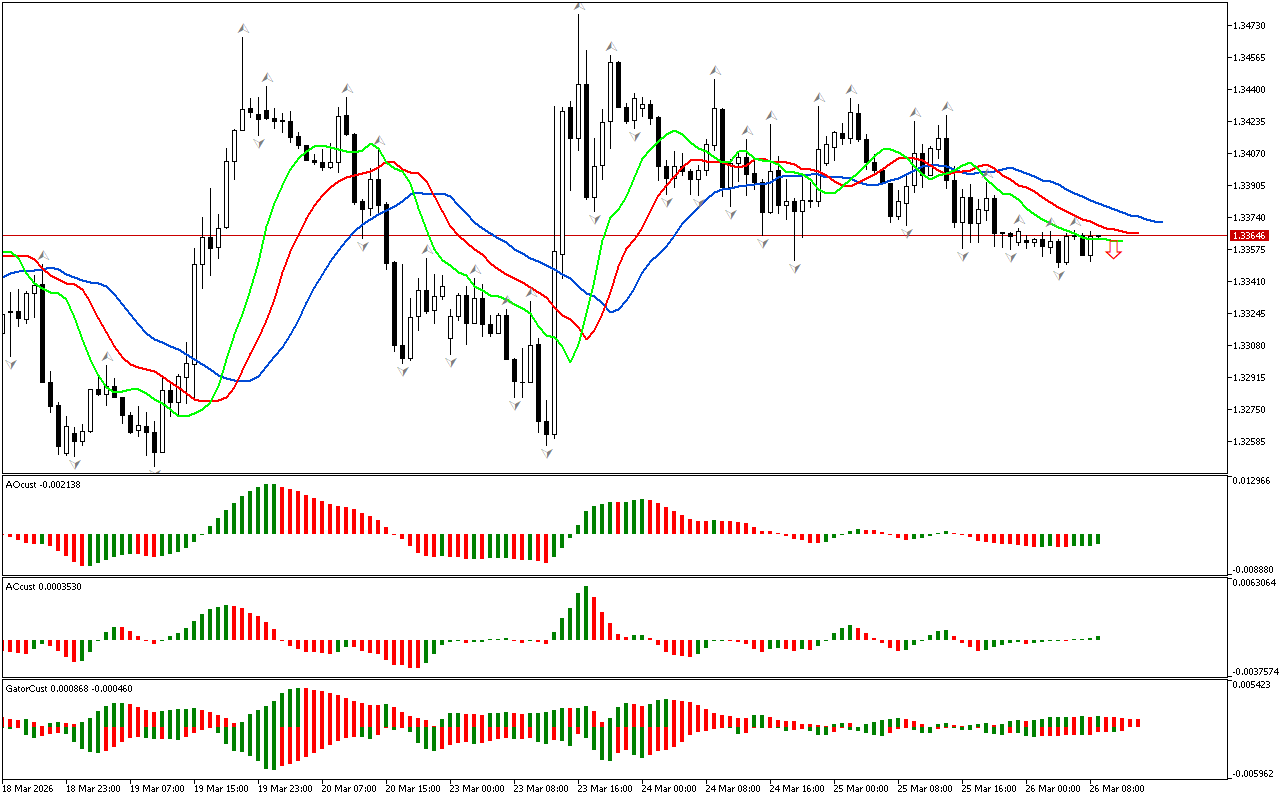Click the -0.005962 GatorCust scale value

pyautogui.click(x=1253, y=773)
